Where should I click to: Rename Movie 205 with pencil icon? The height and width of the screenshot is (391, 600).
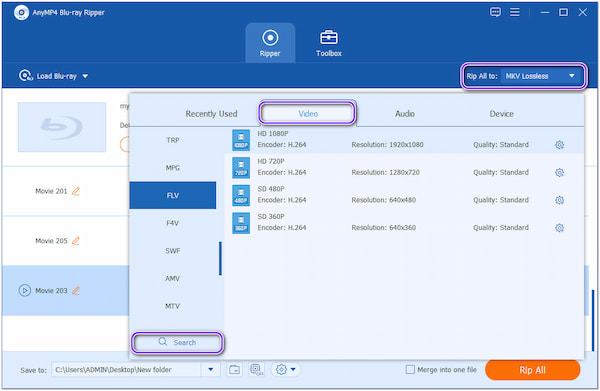tap(76, 241)
